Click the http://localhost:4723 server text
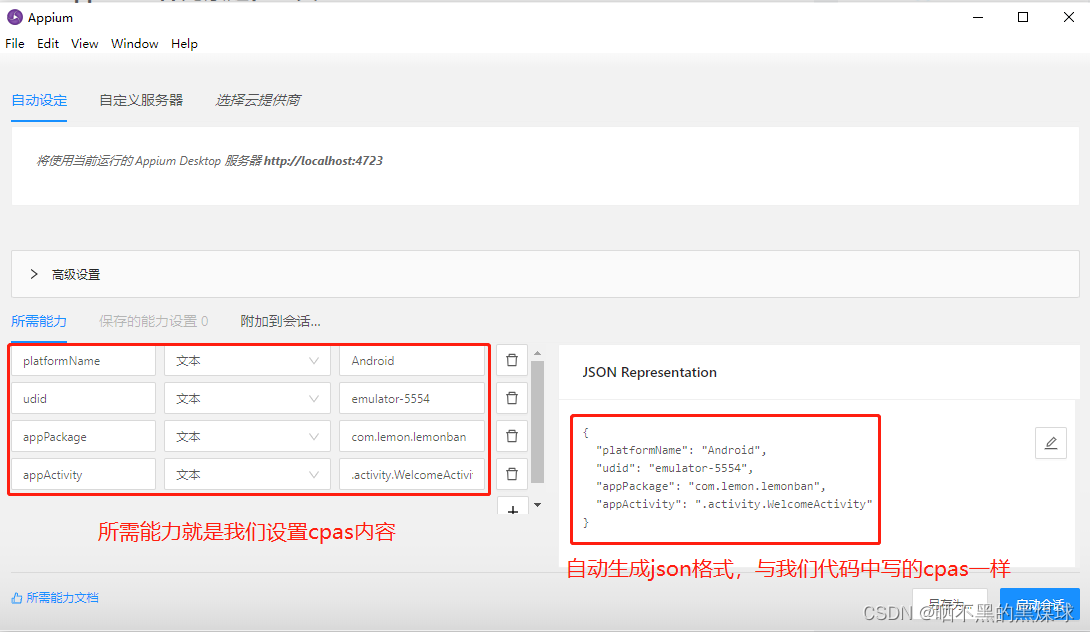 (323, 161)
